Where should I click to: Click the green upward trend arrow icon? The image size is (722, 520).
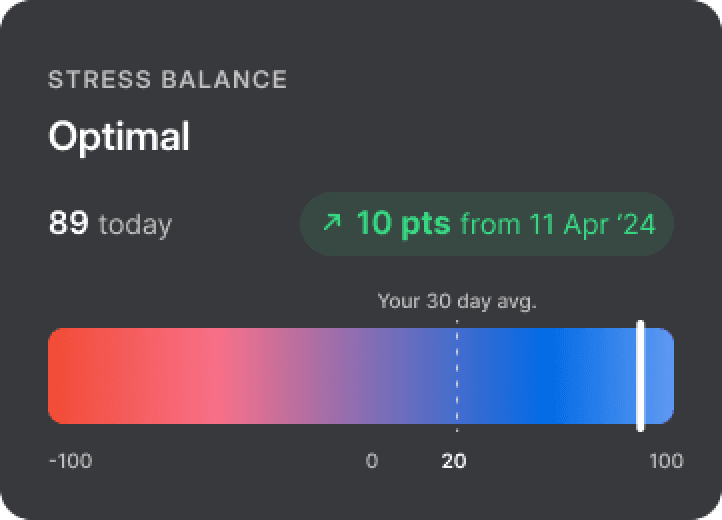coord(332,222)
